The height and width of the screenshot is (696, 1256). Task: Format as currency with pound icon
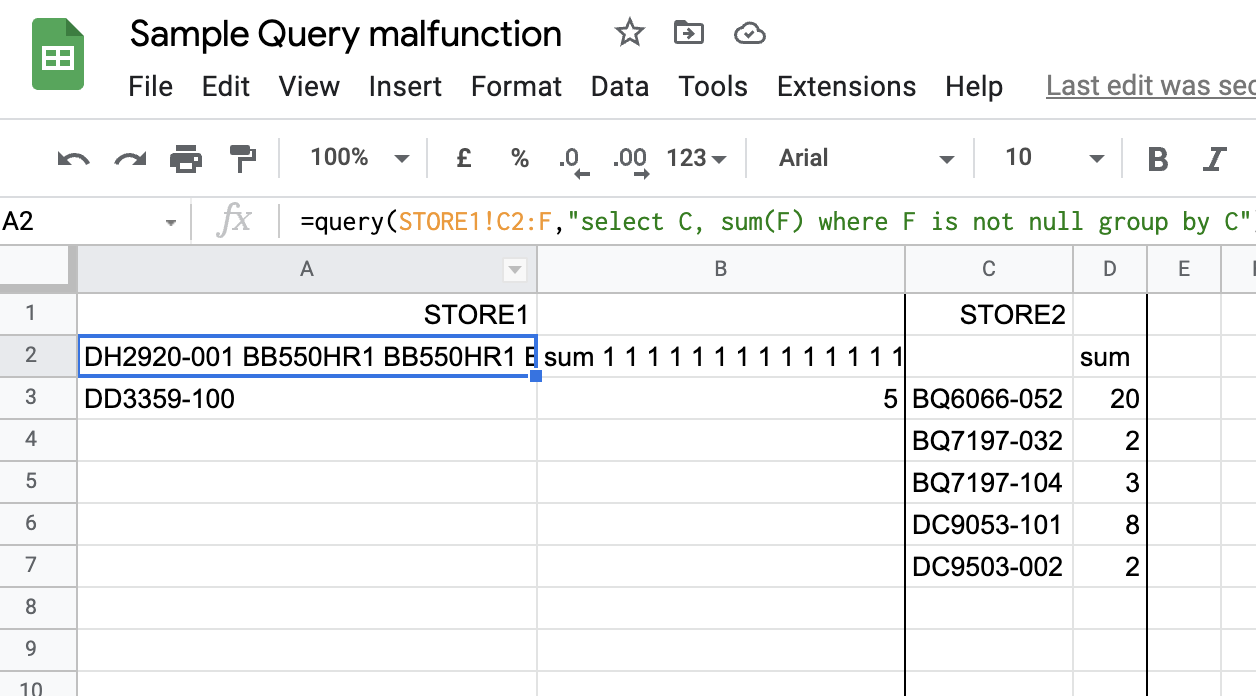point(464,158)
